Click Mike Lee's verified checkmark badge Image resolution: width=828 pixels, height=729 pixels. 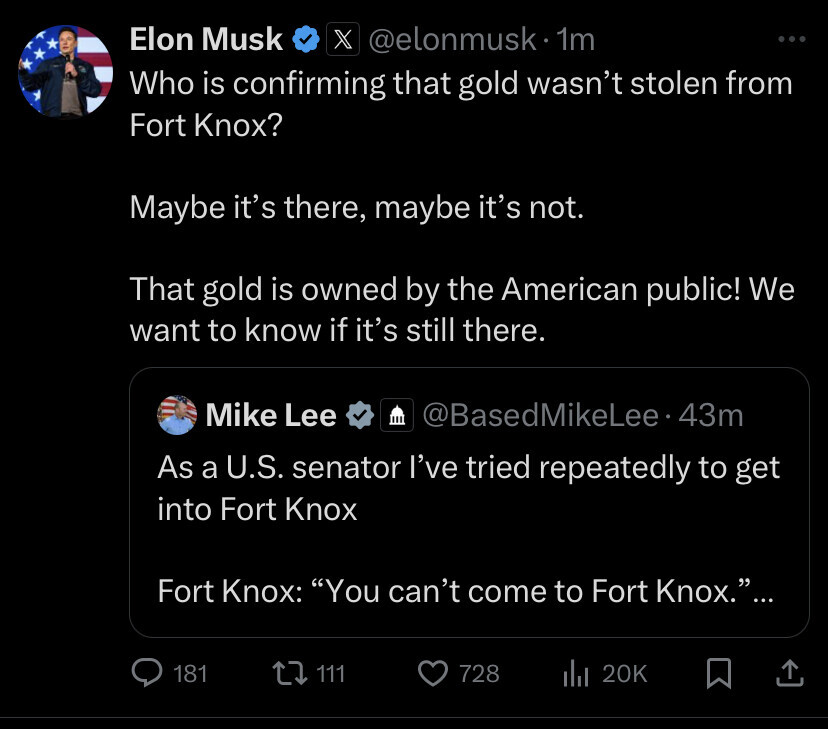(360, 416)
